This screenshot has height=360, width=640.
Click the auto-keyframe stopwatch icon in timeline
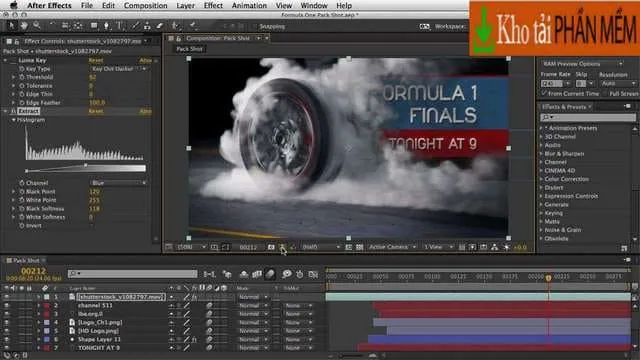click(x=300, y=274)
